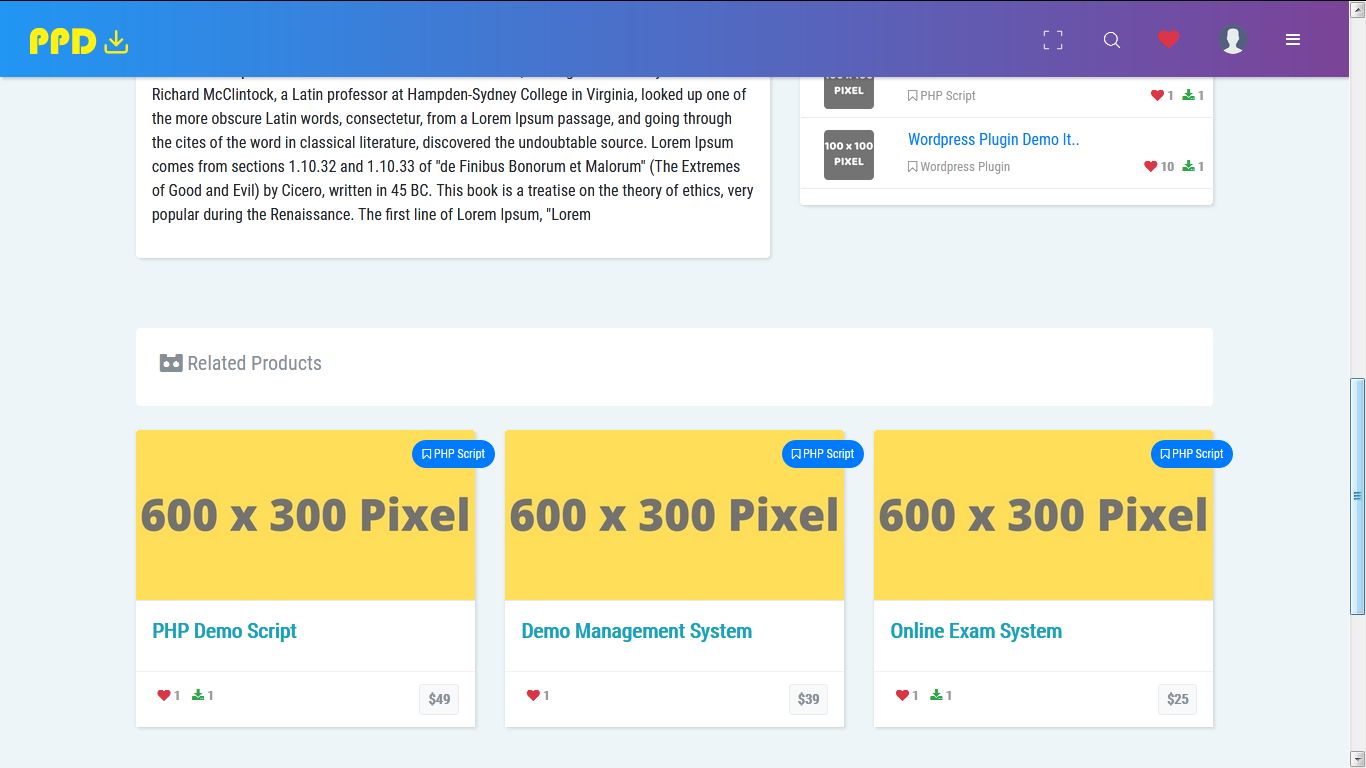Click the Wordpress Plugin category tag icon
The height and width of the screenshot is (768, 1366).
tap(913, 167)
